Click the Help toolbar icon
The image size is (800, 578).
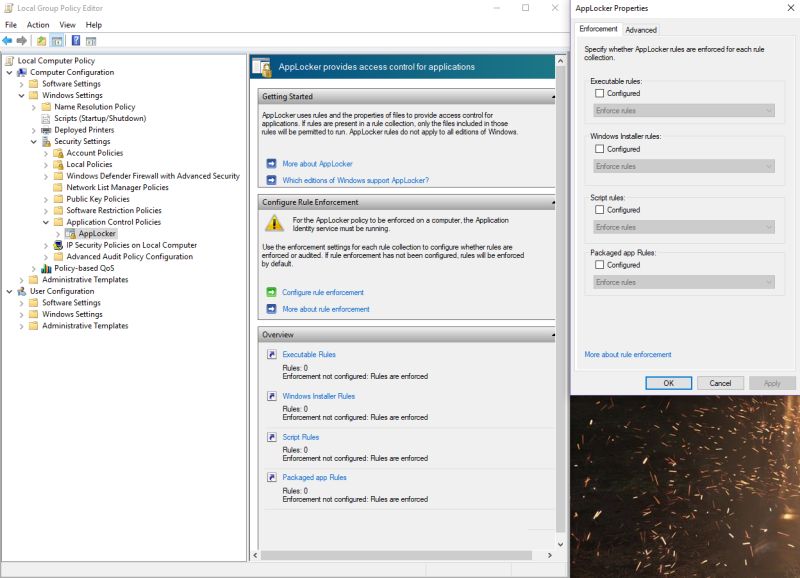click(x=76, y=41)
